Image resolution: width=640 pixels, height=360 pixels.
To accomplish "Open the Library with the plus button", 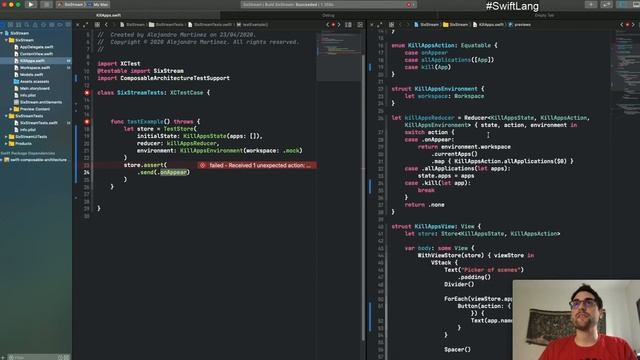I will pyautogui.click(x=591, y=4).
